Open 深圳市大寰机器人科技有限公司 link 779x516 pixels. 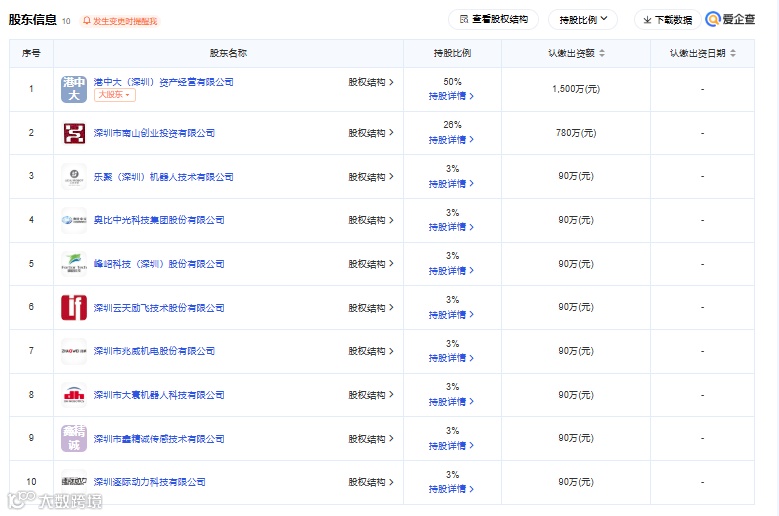click(x=159, y=395)
